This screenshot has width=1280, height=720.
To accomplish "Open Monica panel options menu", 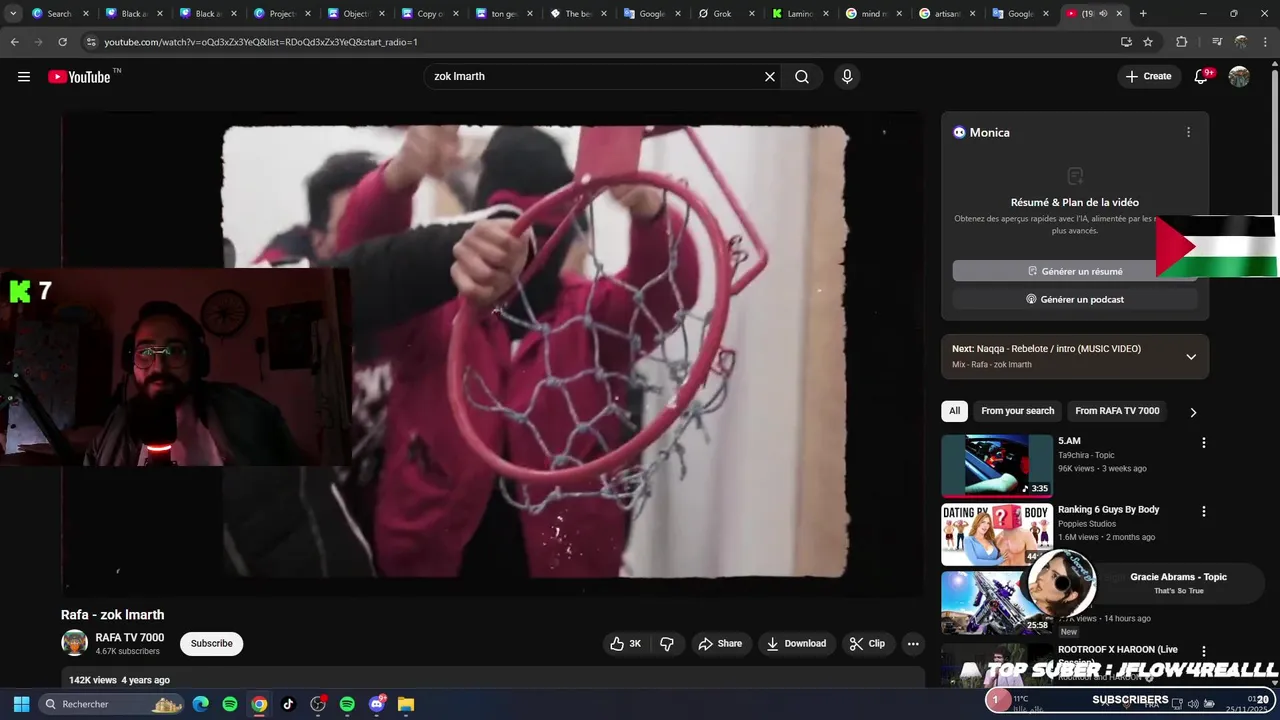I will click(x=1188, y=132).
